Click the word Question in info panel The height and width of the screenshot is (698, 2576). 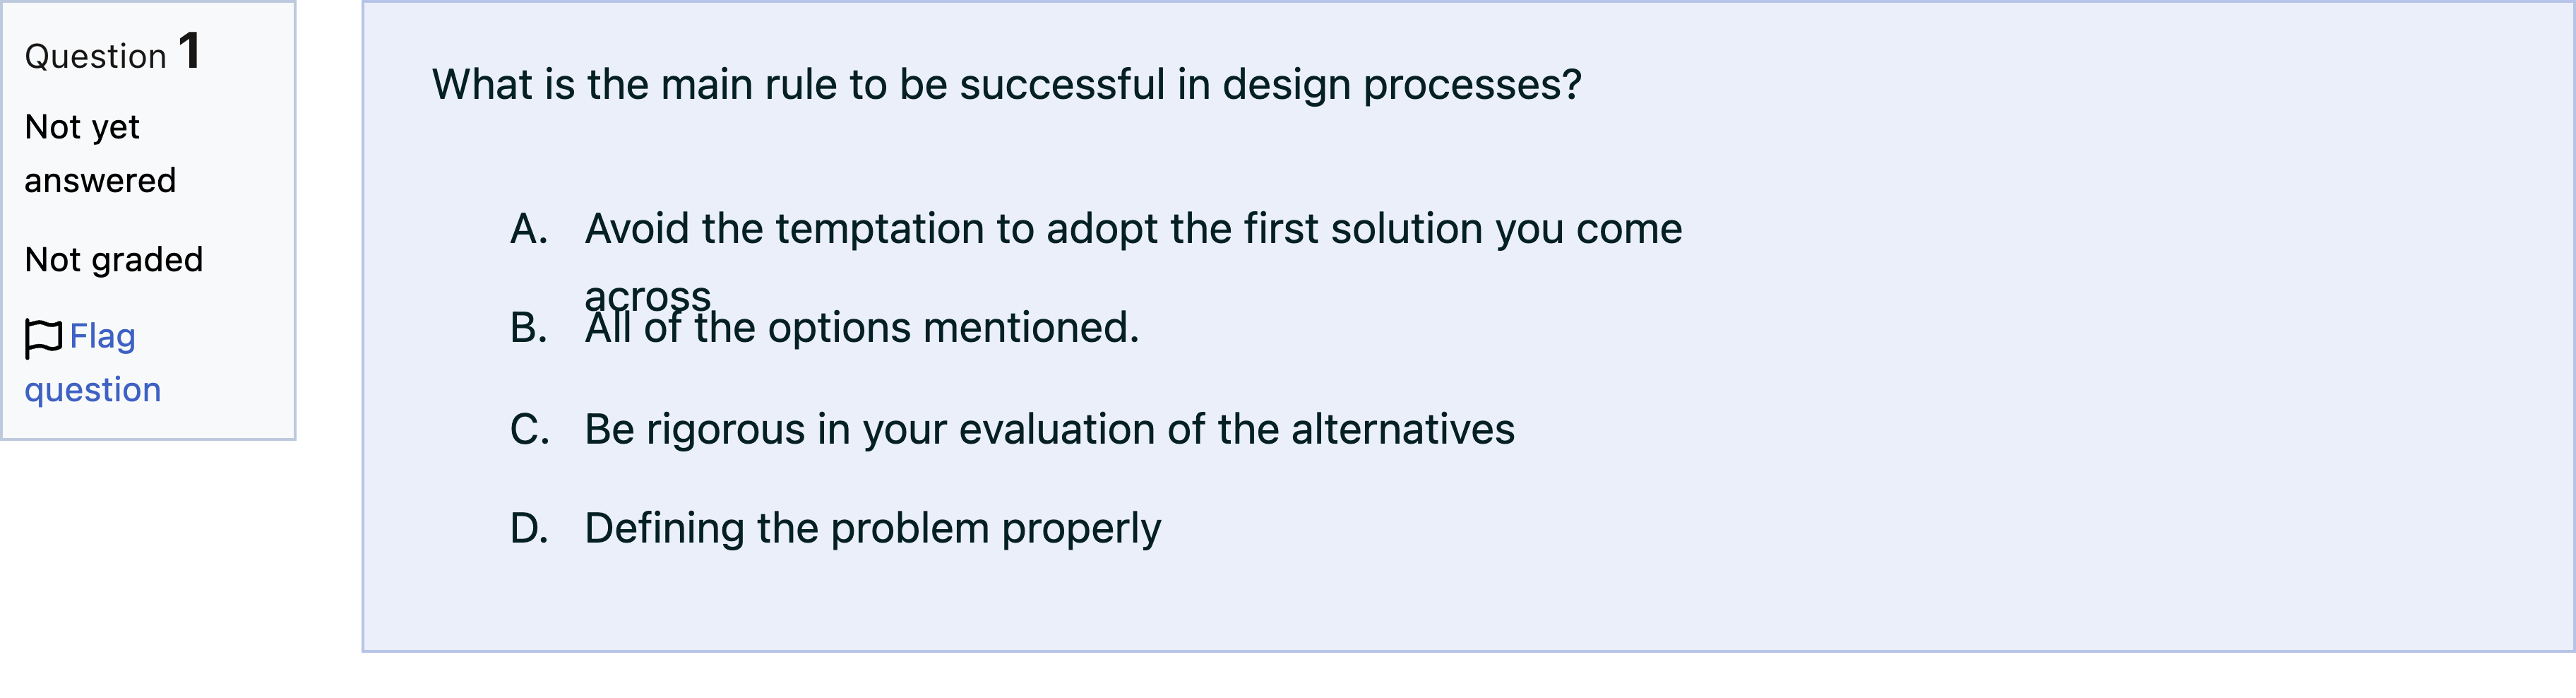tap(95, 57)
